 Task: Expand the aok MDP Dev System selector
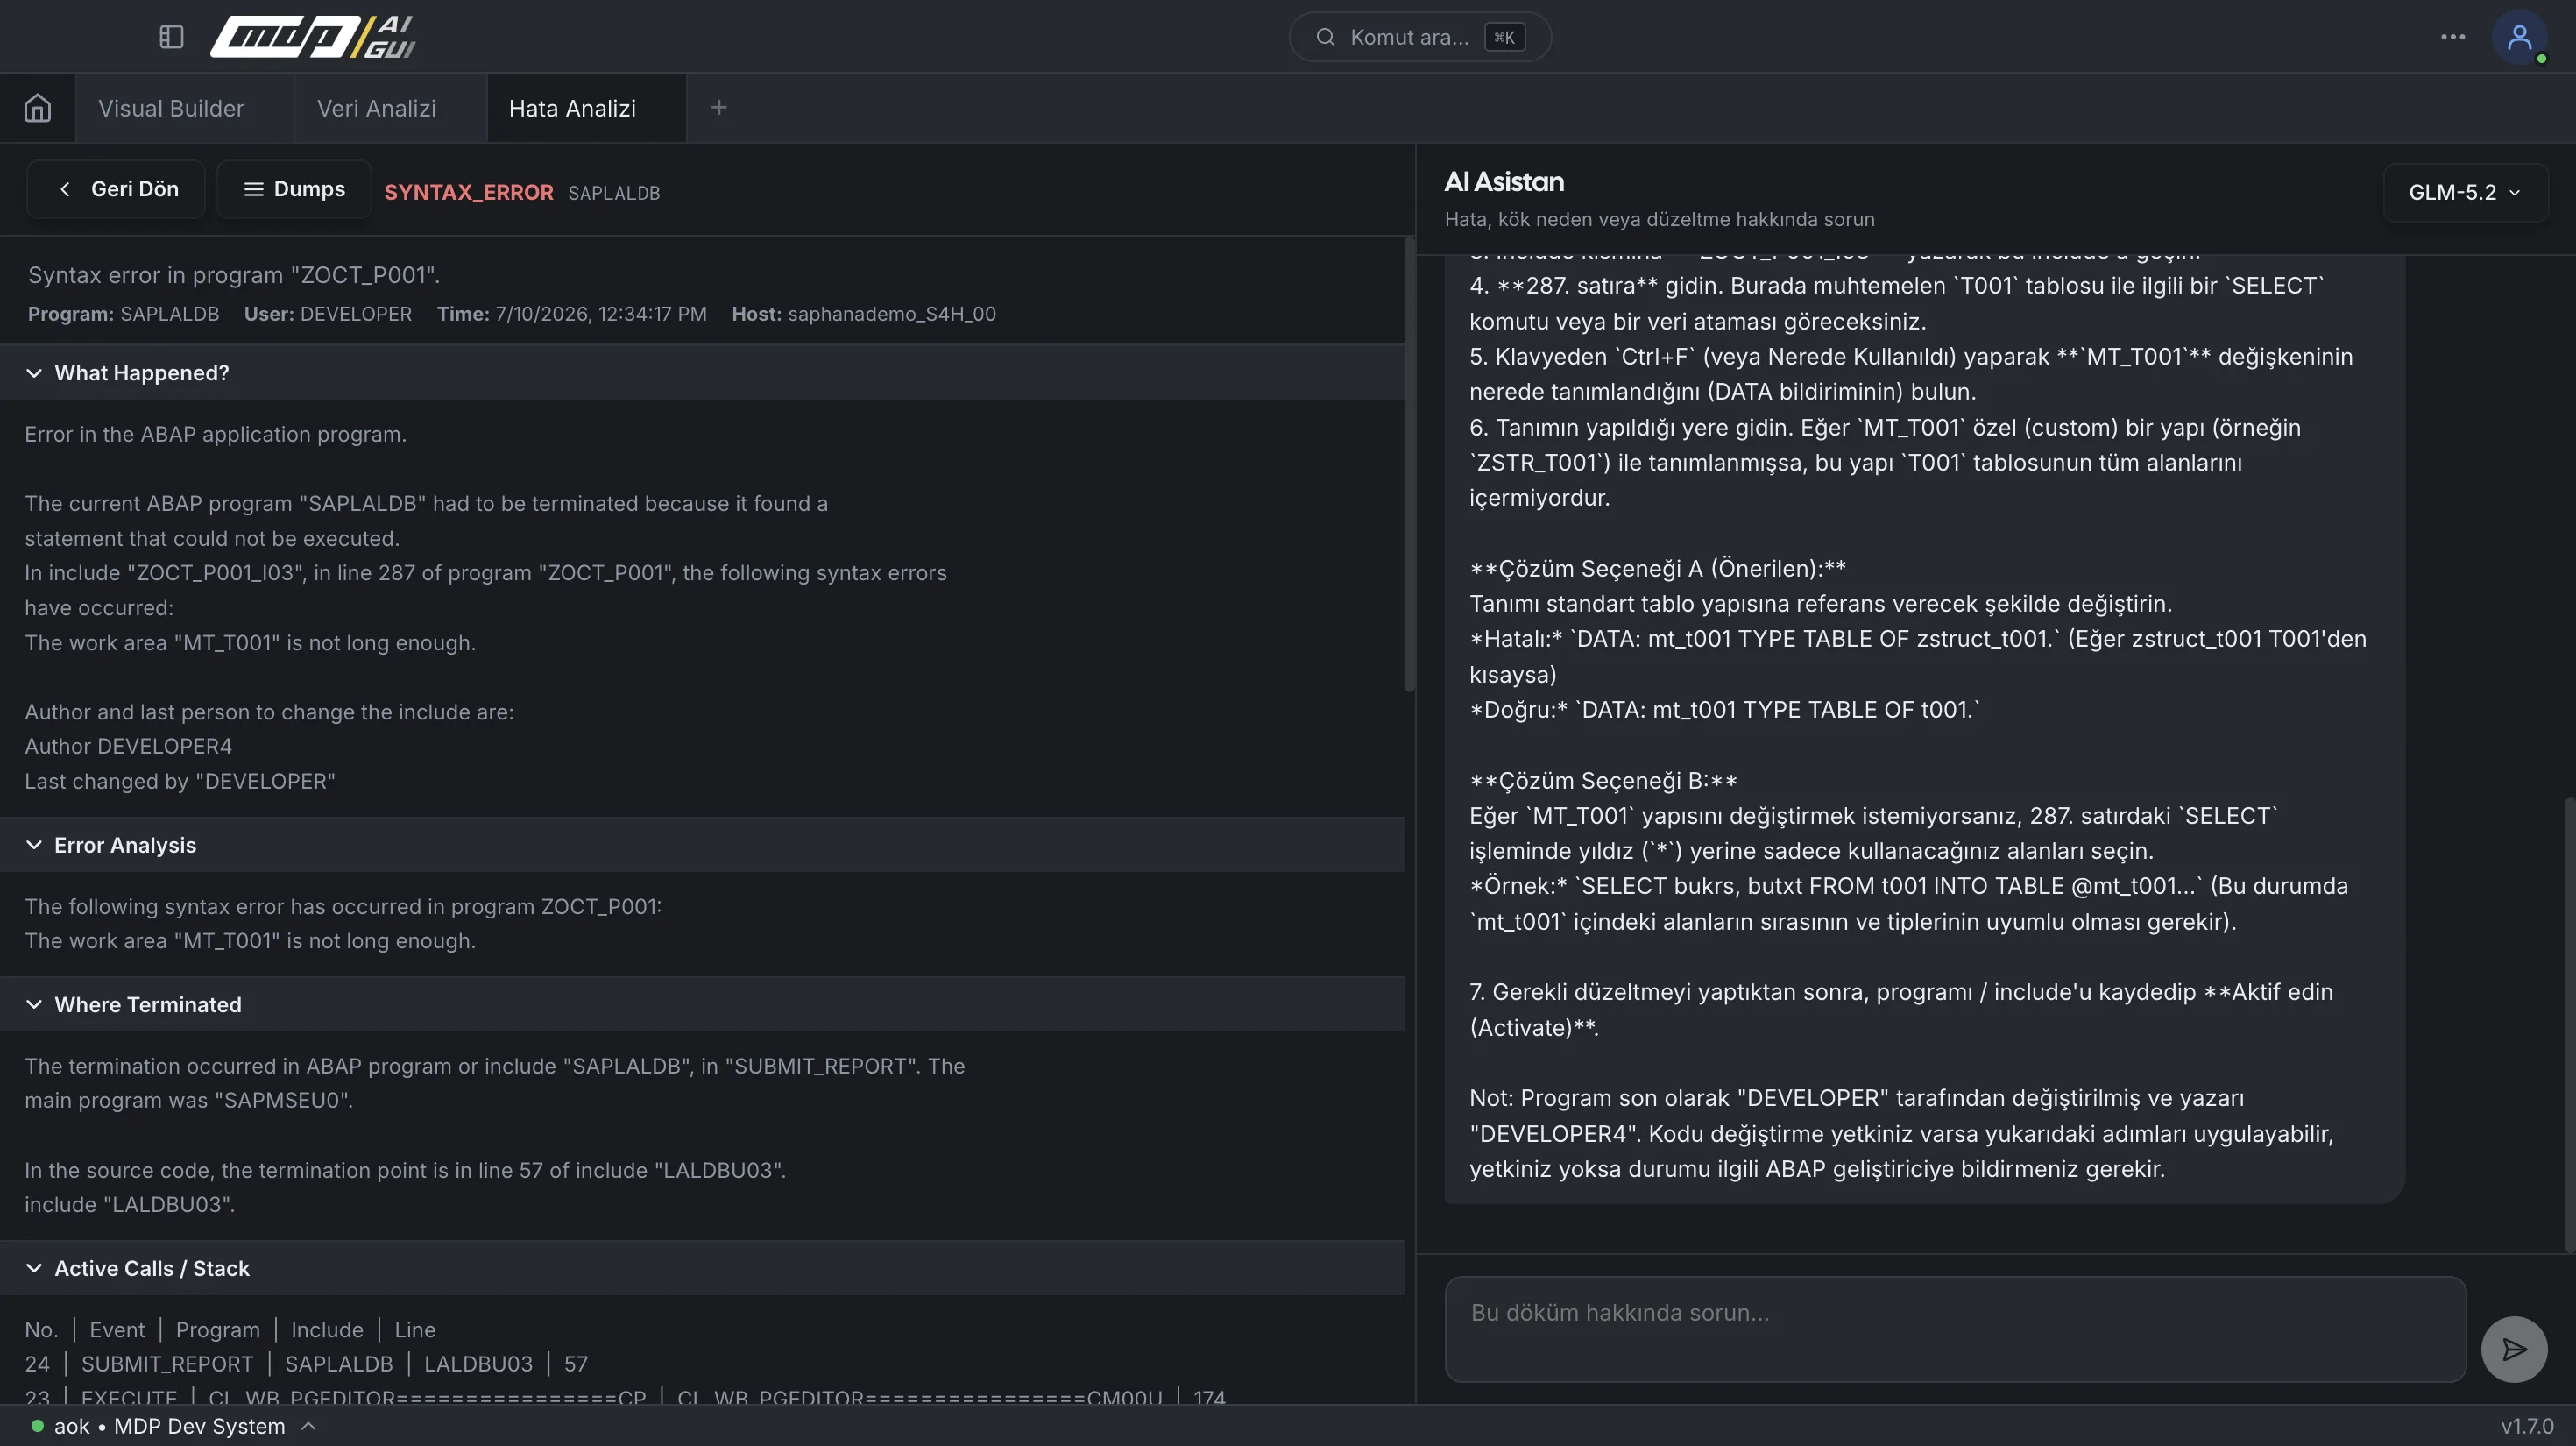coord(173,1426)
